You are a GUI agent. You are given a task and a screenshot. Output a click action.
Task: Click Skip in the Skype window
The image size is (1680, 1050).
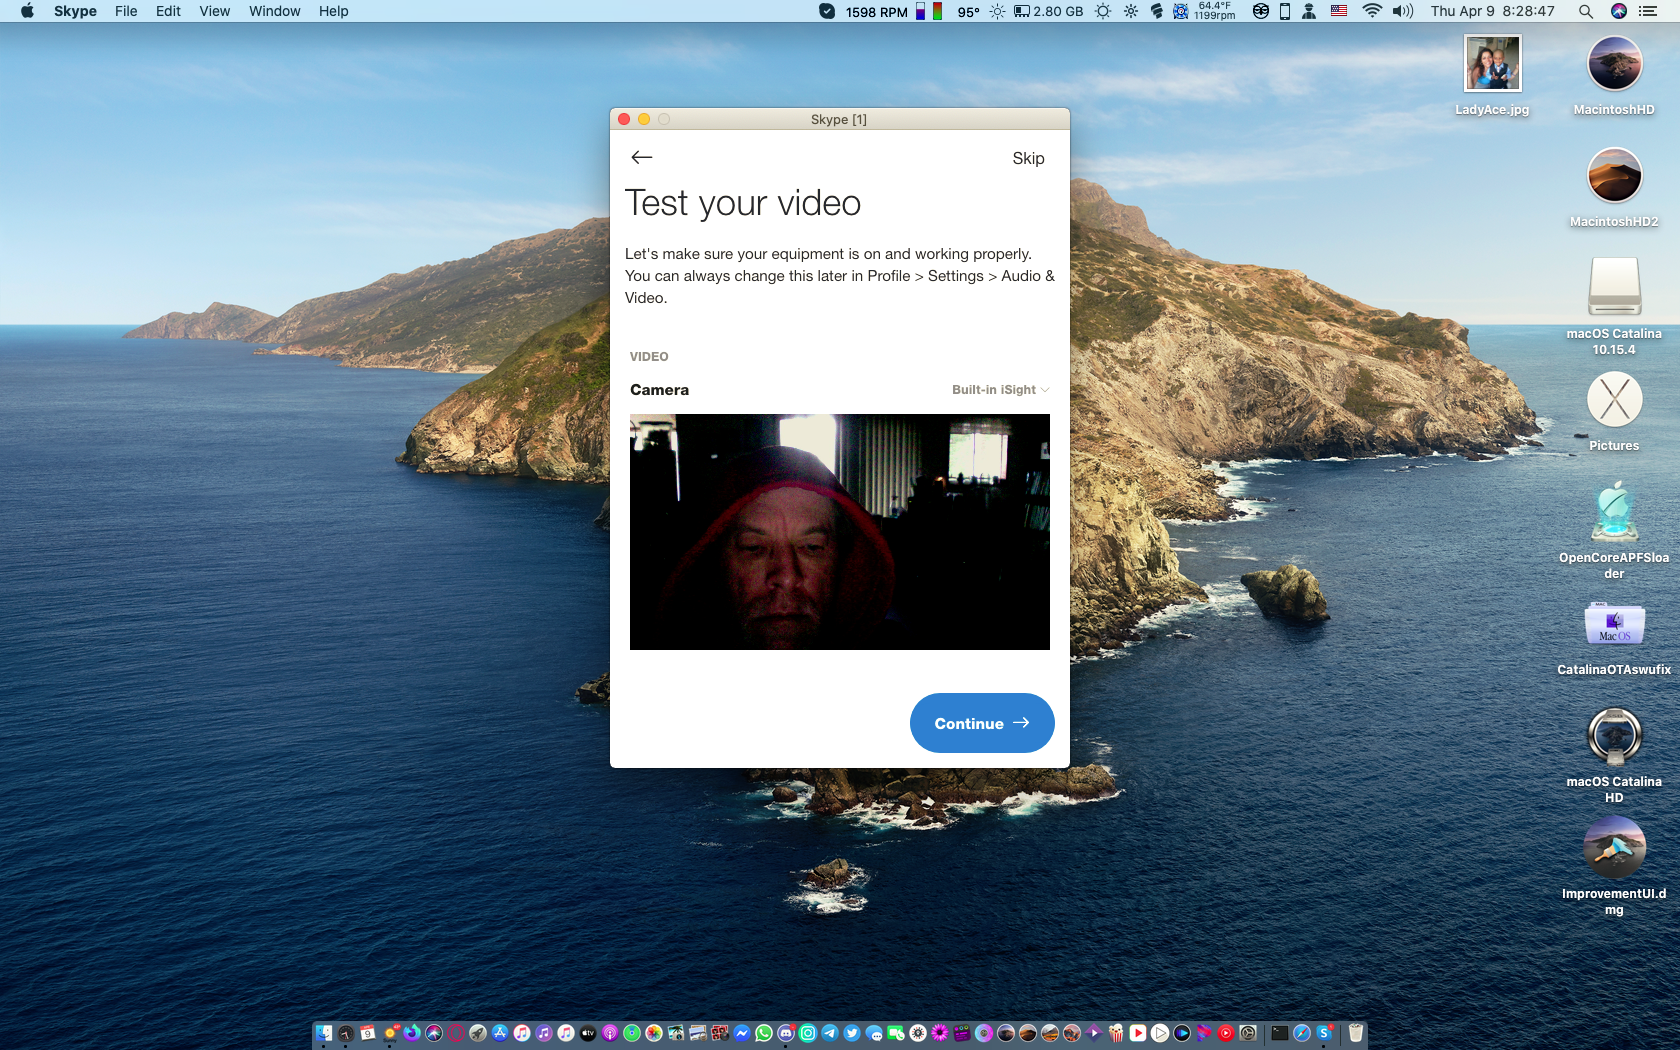[x=1028, y=158]
